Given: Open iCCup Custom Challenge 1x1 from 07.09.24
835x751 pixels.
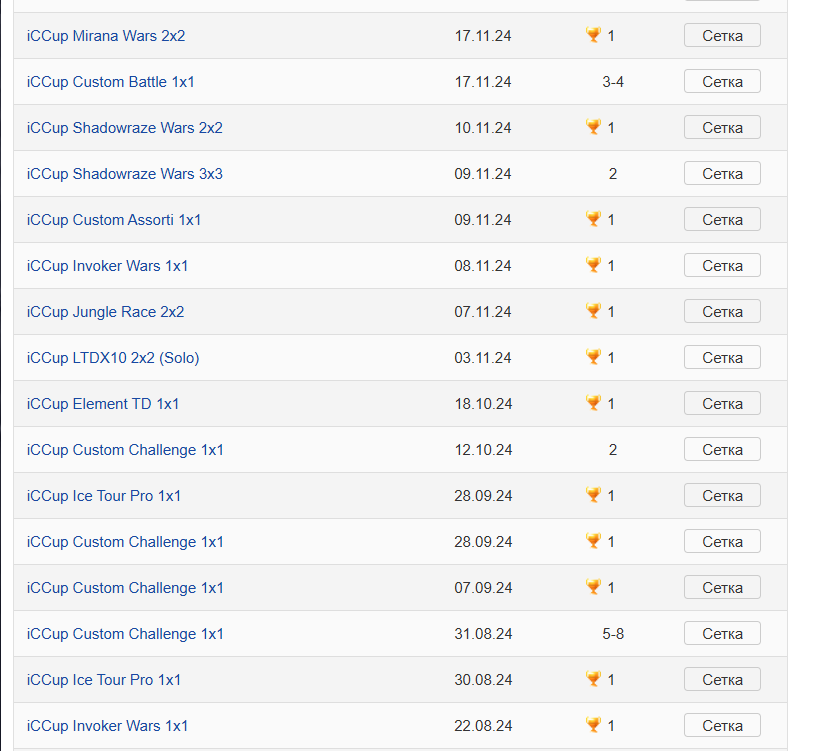Looking at the screenshot, I should coord(125,588).
